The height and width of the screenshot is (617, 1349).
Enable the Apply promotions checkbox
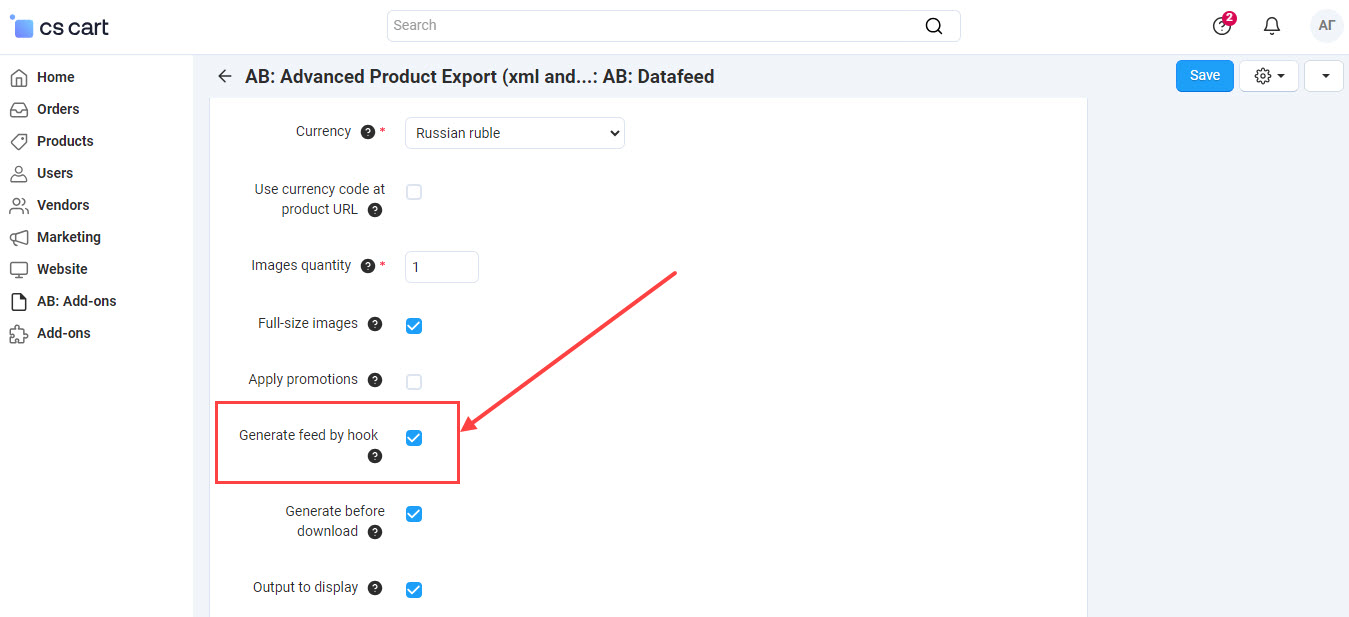click(414, 381)
